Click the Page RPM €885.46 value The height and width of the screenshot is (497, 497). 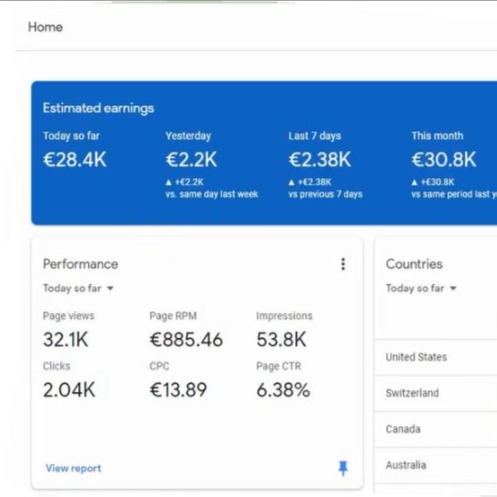[x=186, y=340]
